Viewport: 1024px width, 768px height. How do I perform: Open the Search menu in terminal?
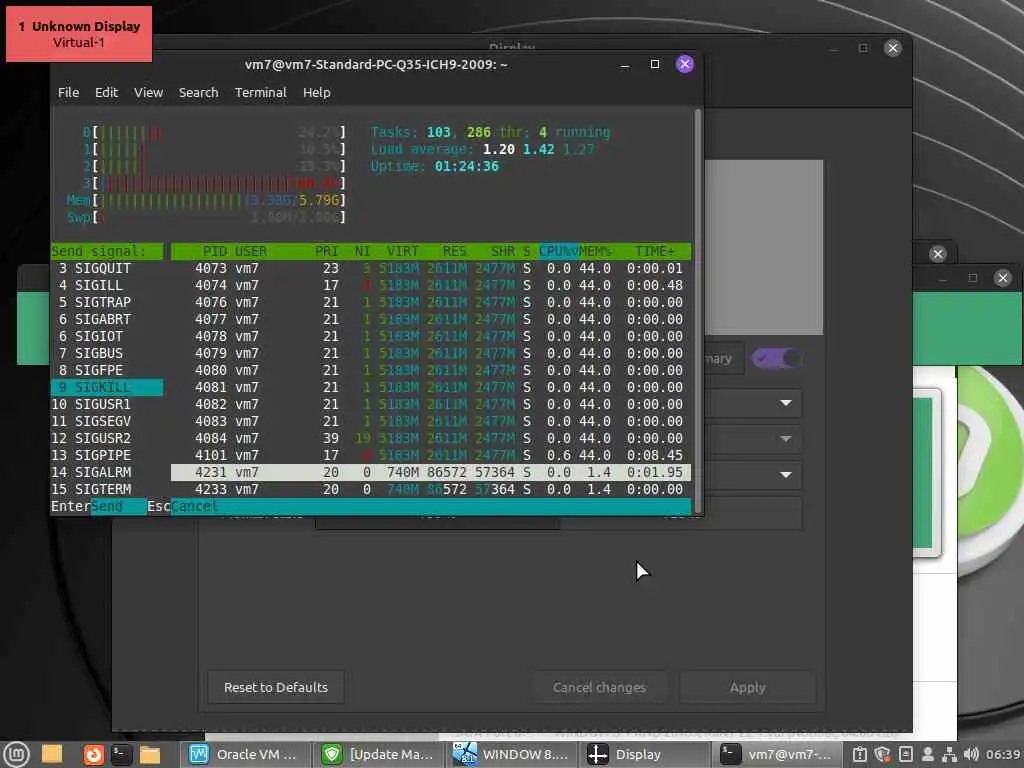(199, 93)
